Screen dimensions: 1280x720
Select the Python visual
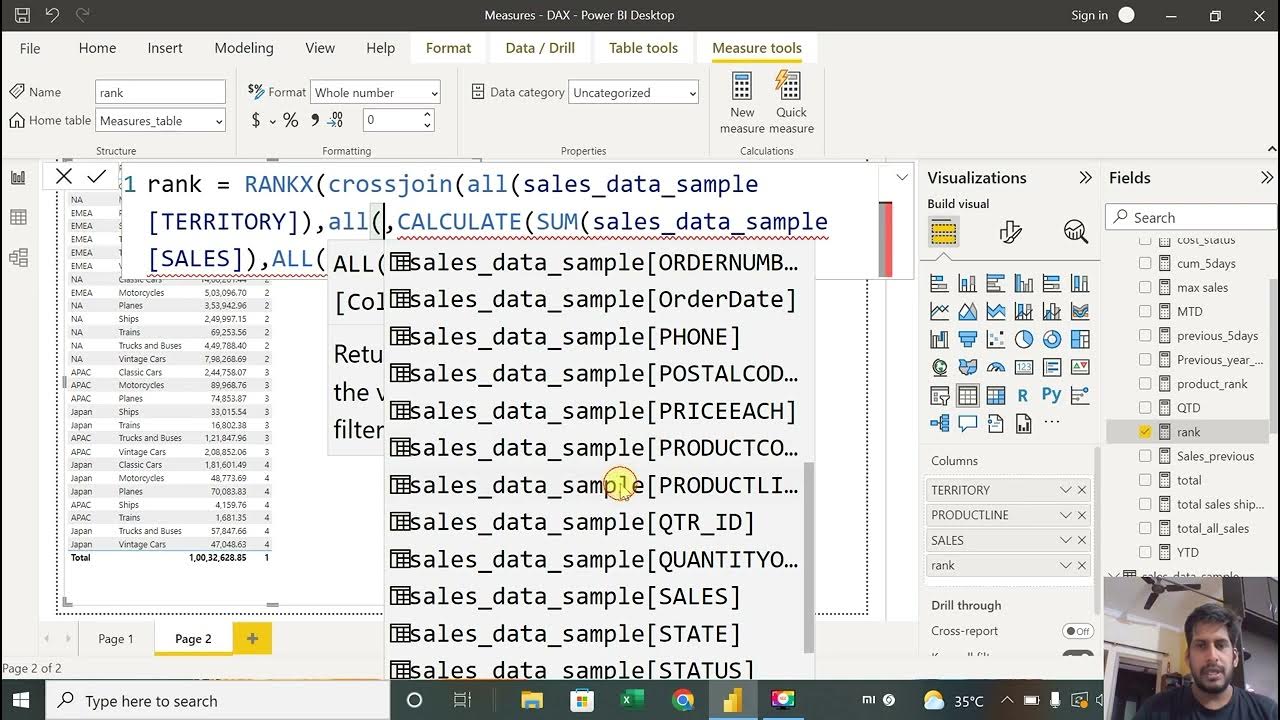click(x=1051, y=395)
